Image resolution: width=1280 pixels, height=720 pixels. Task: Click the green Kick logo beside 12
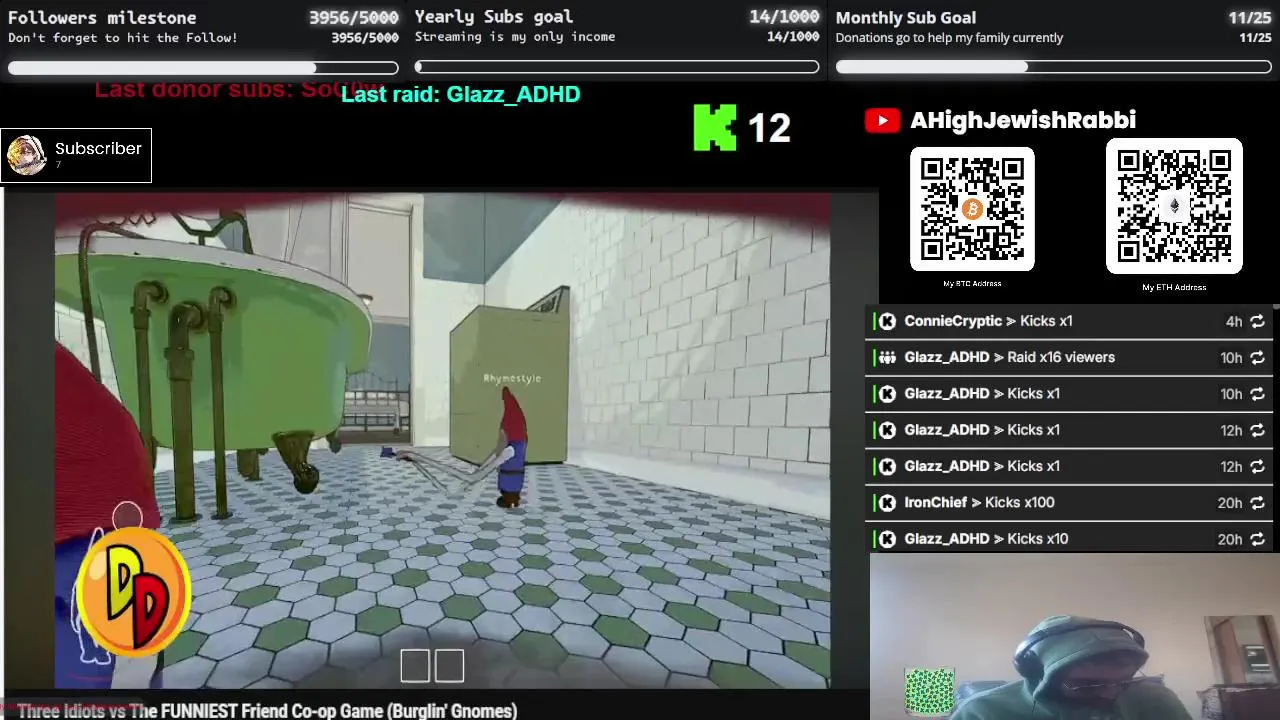click(x=715, y=128)
